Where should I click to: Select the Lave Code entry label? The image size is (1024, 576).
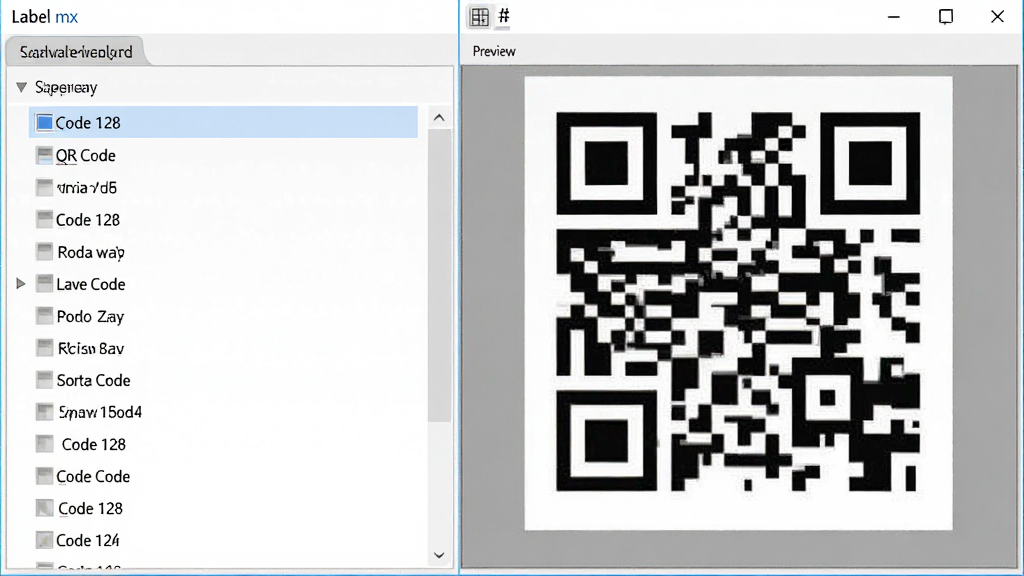(91, 284)
